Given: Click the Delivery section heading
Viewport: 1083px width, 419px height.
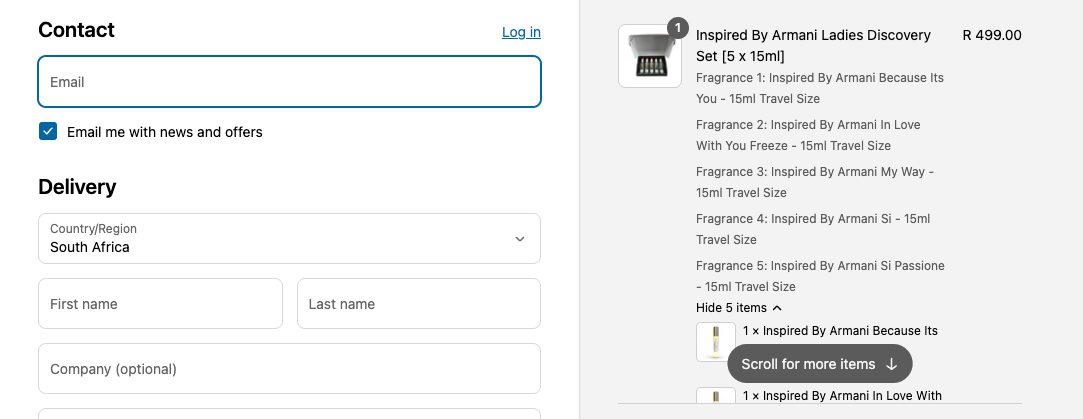Looking at the screenshot, I should (x=77, y=187).
